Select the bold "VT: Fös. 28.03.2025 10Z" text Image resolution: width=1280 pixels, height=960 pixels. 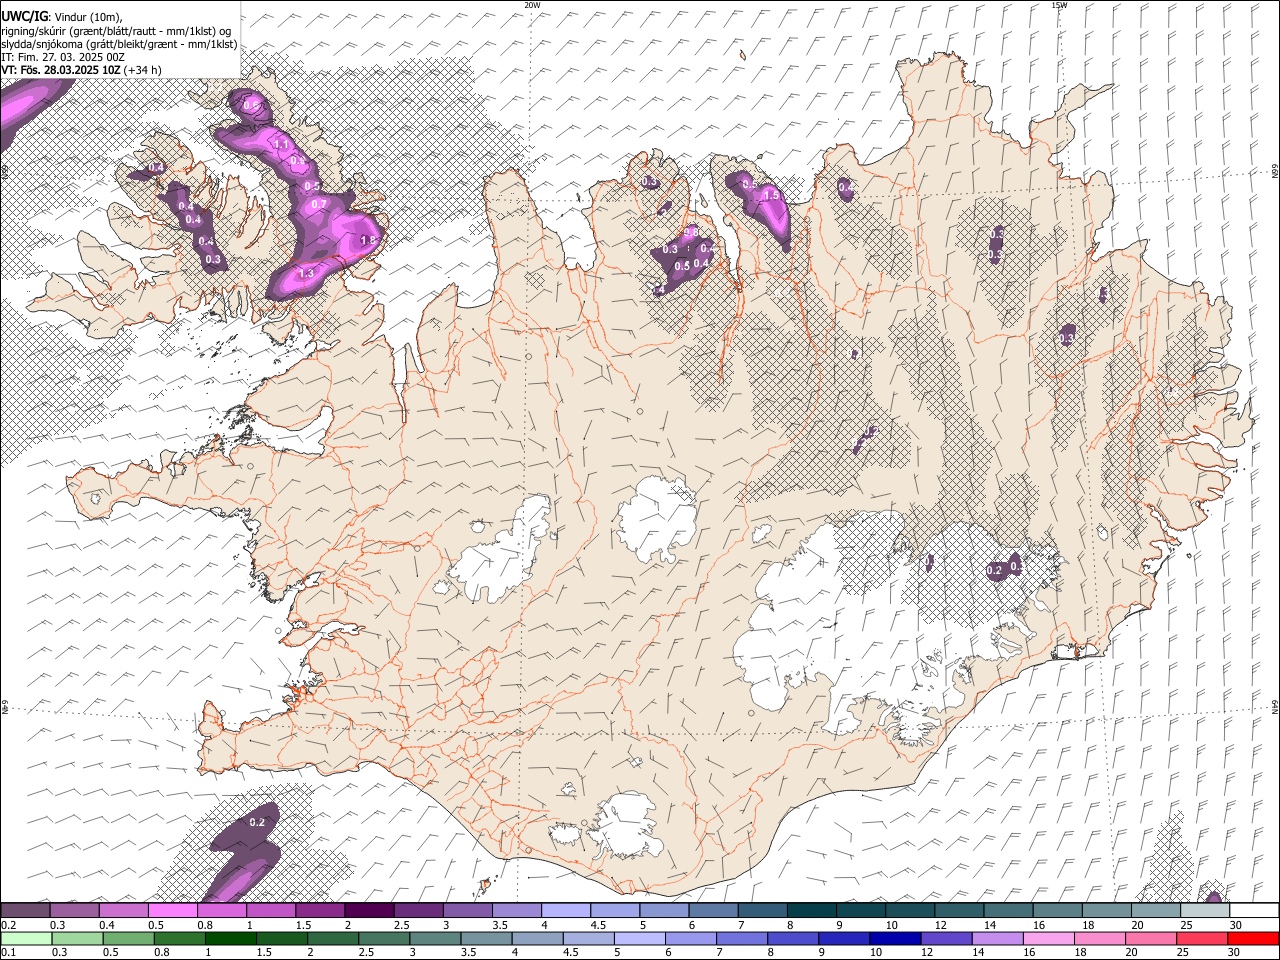pyautogui.click(x=60, y=70)
